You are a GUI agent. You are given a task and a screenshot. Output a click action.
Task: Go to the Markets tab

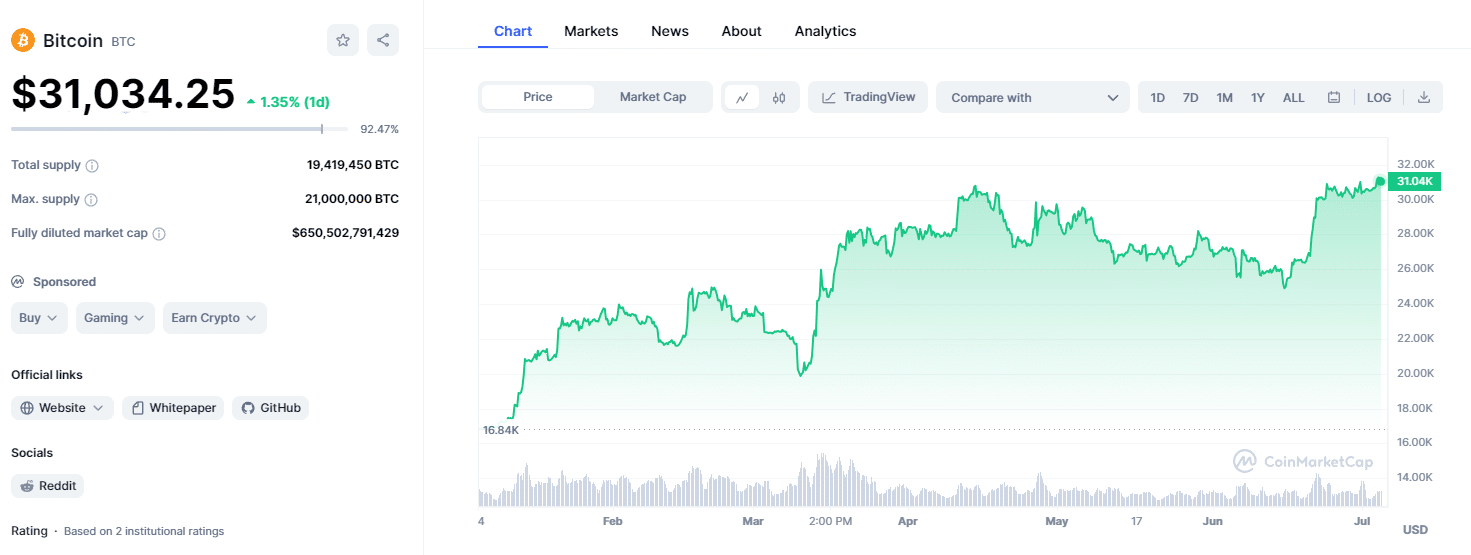(x=591, y=31)
